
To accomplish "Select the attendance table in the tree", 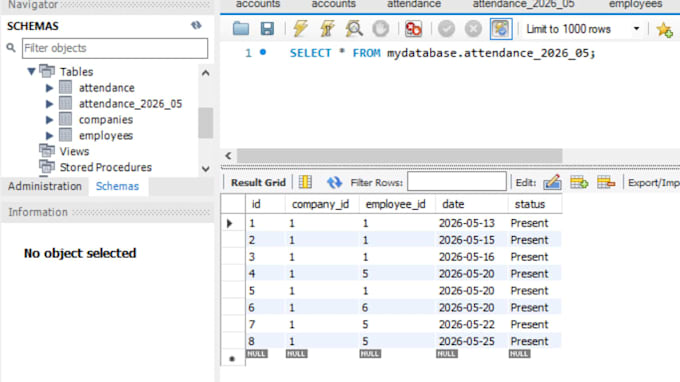I will pos(106,88).
